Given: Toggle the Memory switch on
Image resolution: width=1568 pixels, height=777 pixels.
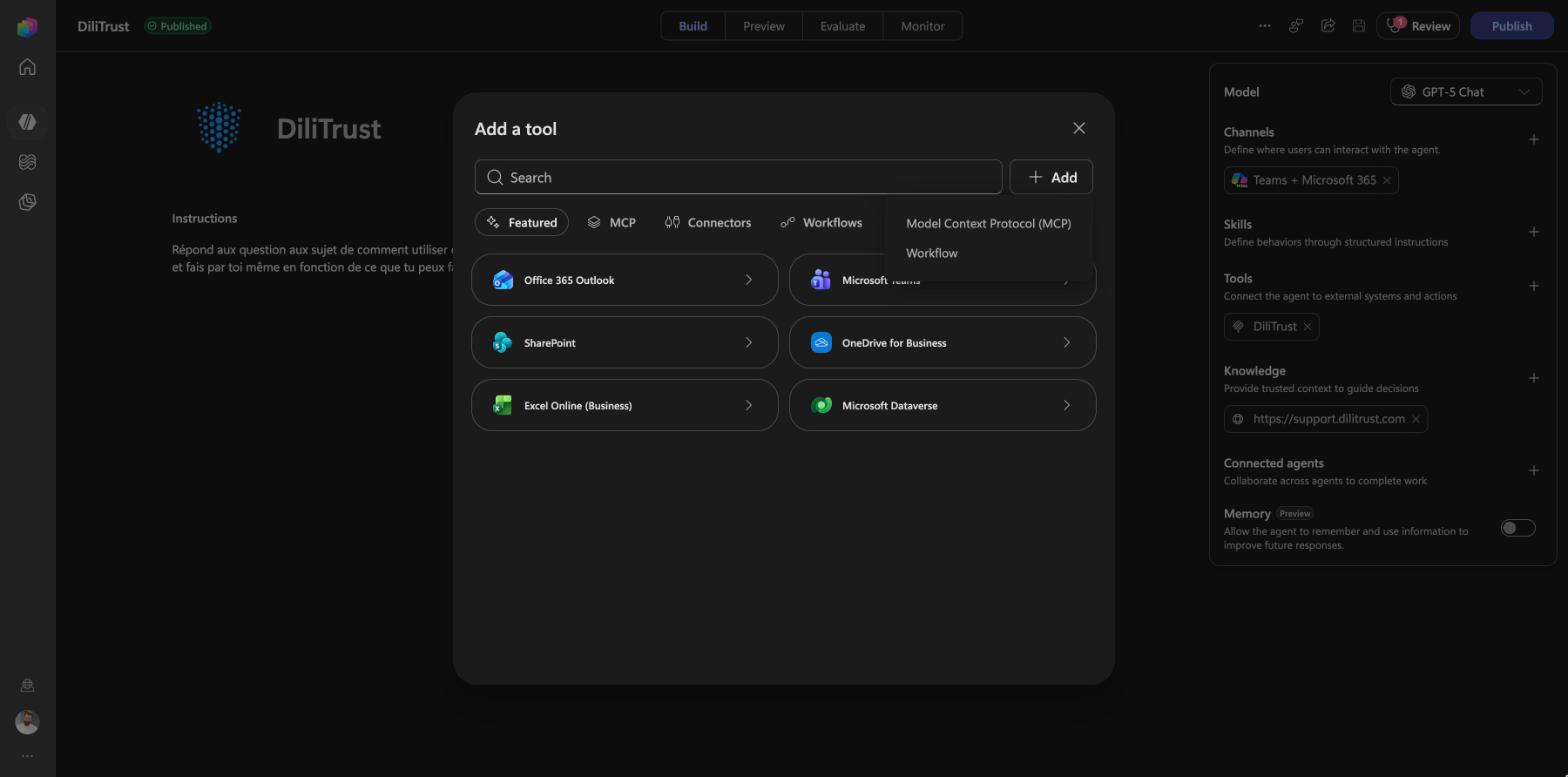Looking at the screenshot, I should 1518,528.
